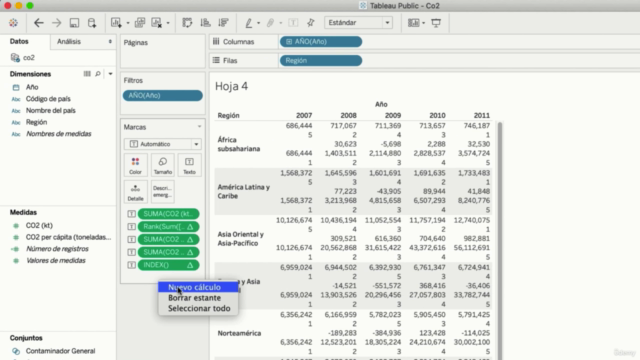Toggle the dimensions list view icon
Viewport: 640px width, 360px height.
coord(87,74)
